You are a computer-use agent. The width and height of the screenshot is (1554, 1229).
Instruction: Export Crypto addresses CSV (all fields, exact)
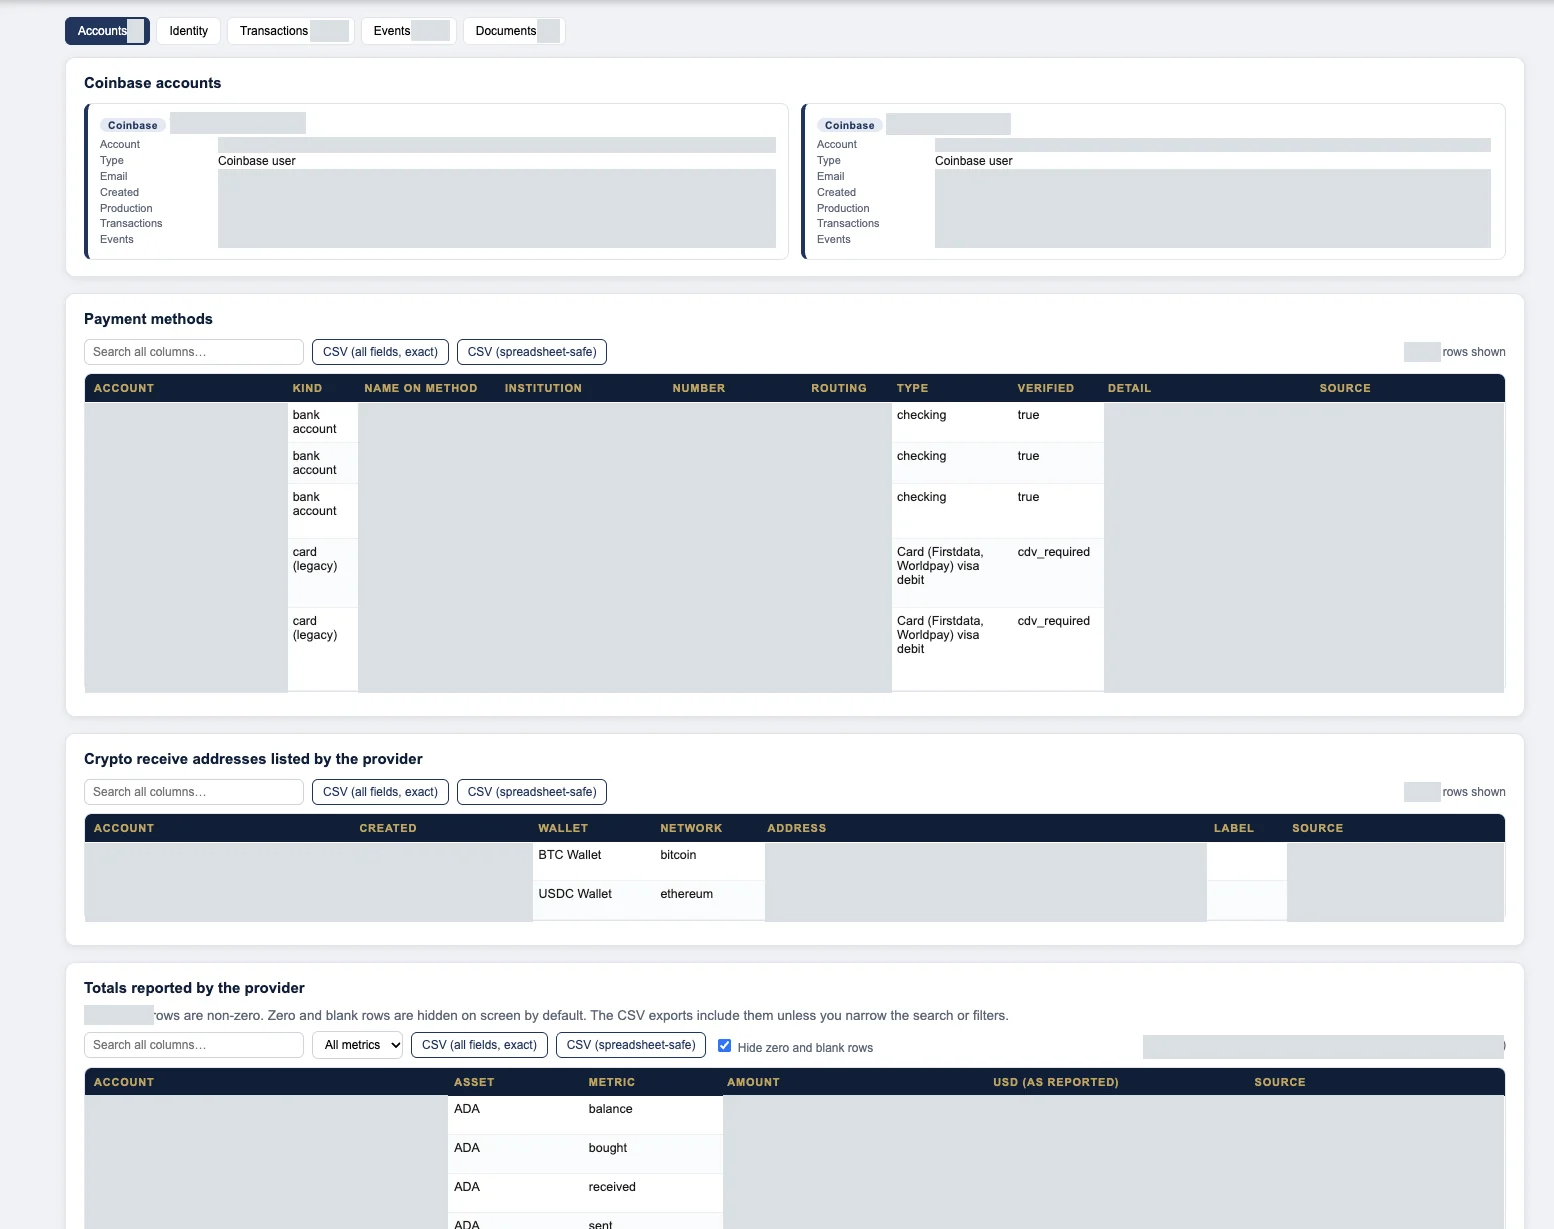(380, 792)
